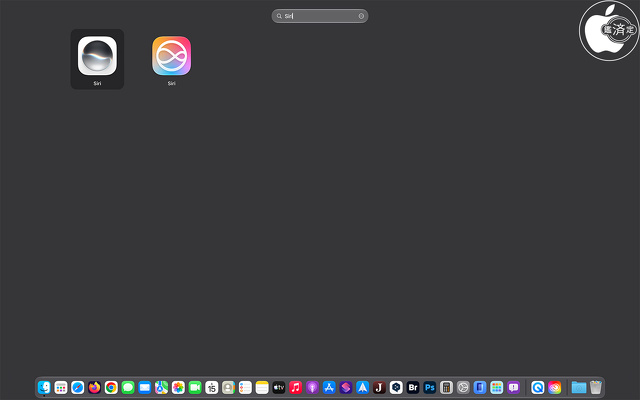Screen dimensions: 640x400
Task: Open Reminders from the Dock
Action: [x=245, y=387]
